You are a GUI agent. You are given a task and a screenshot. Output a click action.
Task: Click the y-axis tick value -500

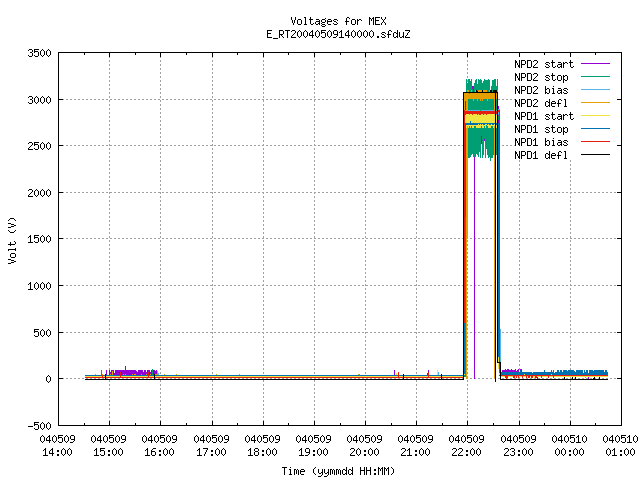tap(40, 426)
